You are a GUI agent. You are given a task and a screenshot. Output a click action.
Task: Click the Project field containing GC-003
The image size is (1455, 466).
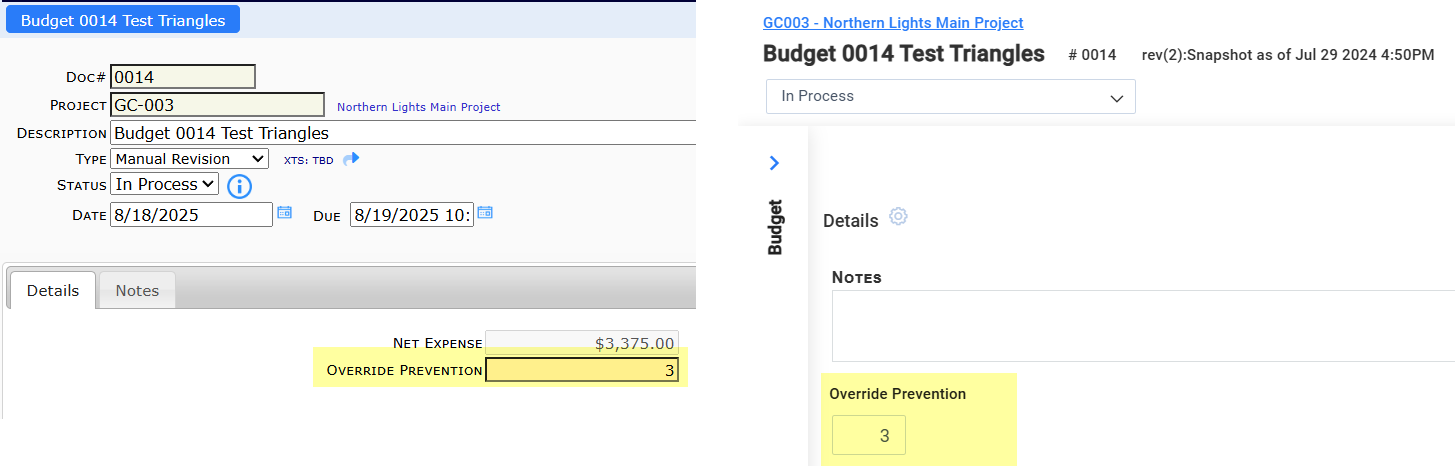click(217, 105)
